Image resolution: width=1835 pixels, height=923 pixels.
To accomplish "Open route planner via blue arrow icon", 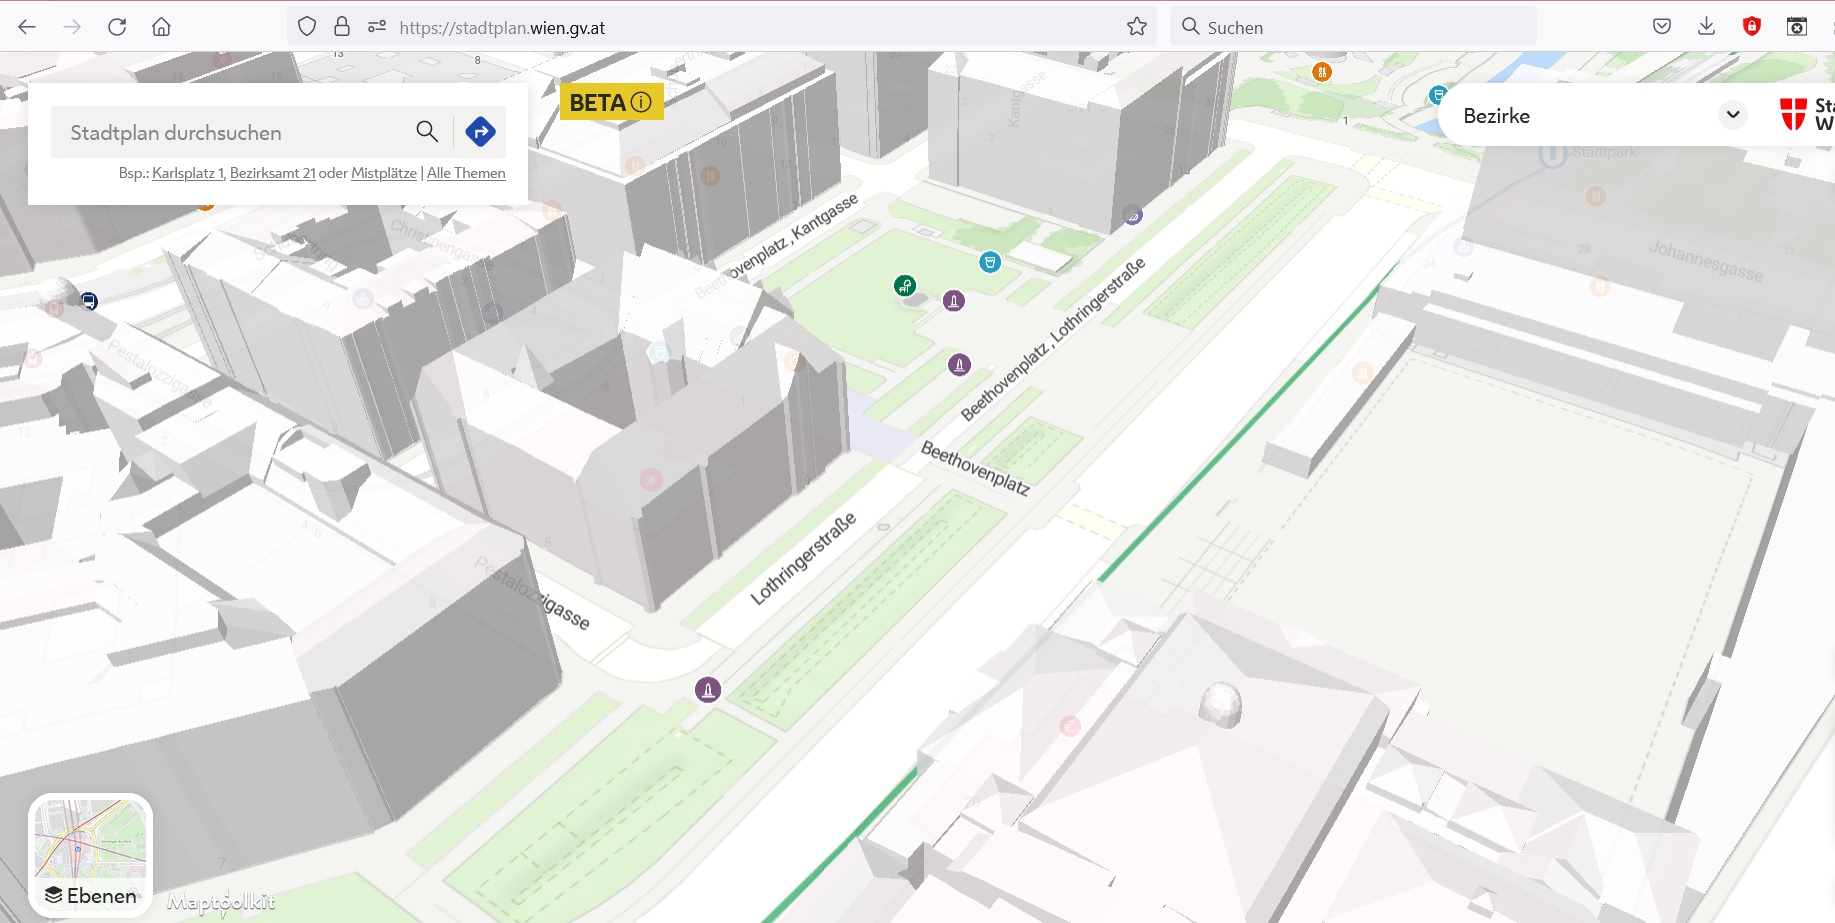I will [x=481, y=131].
